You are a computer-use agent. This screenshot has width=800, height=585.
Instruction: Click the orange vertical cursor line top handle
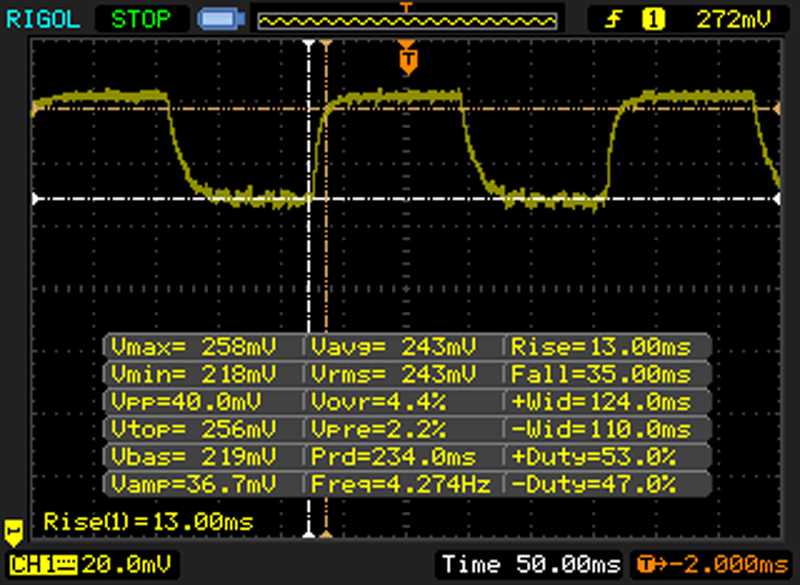pos(326,45)
